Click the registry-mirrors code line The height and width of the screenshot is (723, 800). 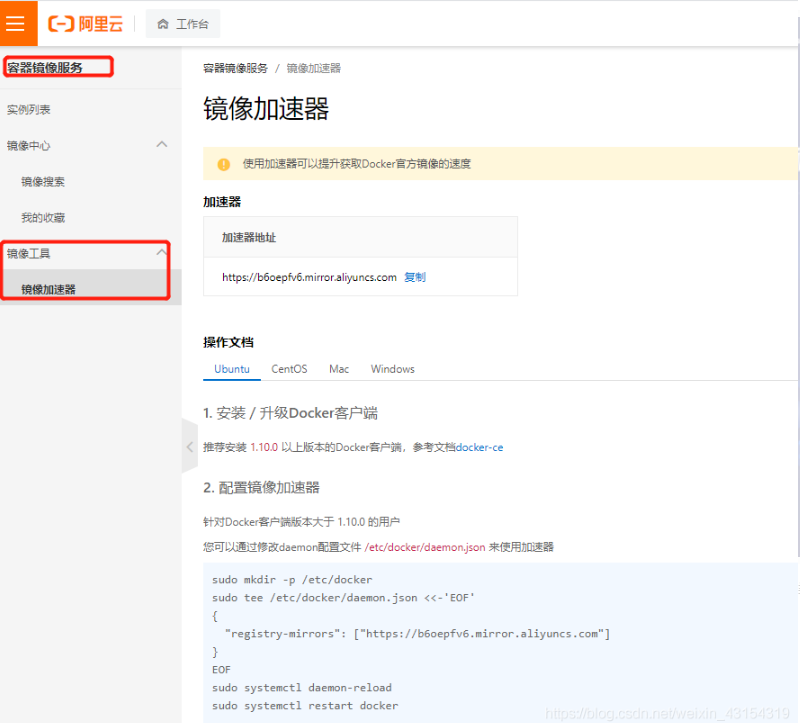click(x=417, y=634)
